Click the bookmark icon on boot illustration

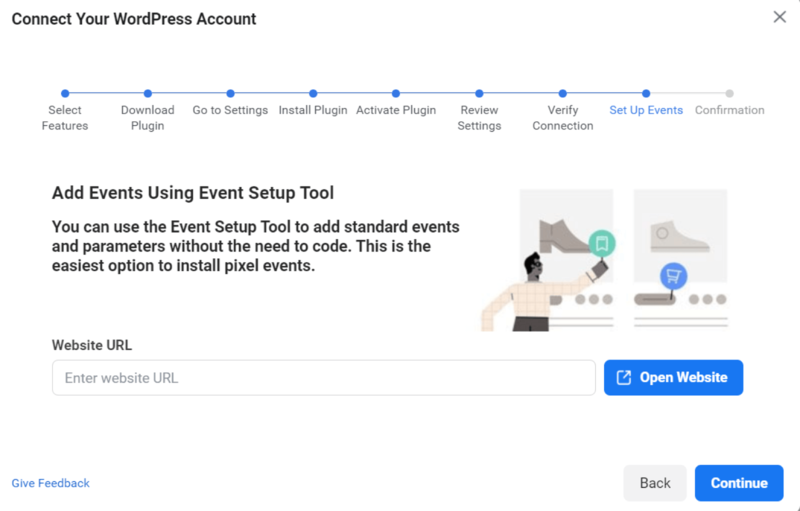point(601,242)
